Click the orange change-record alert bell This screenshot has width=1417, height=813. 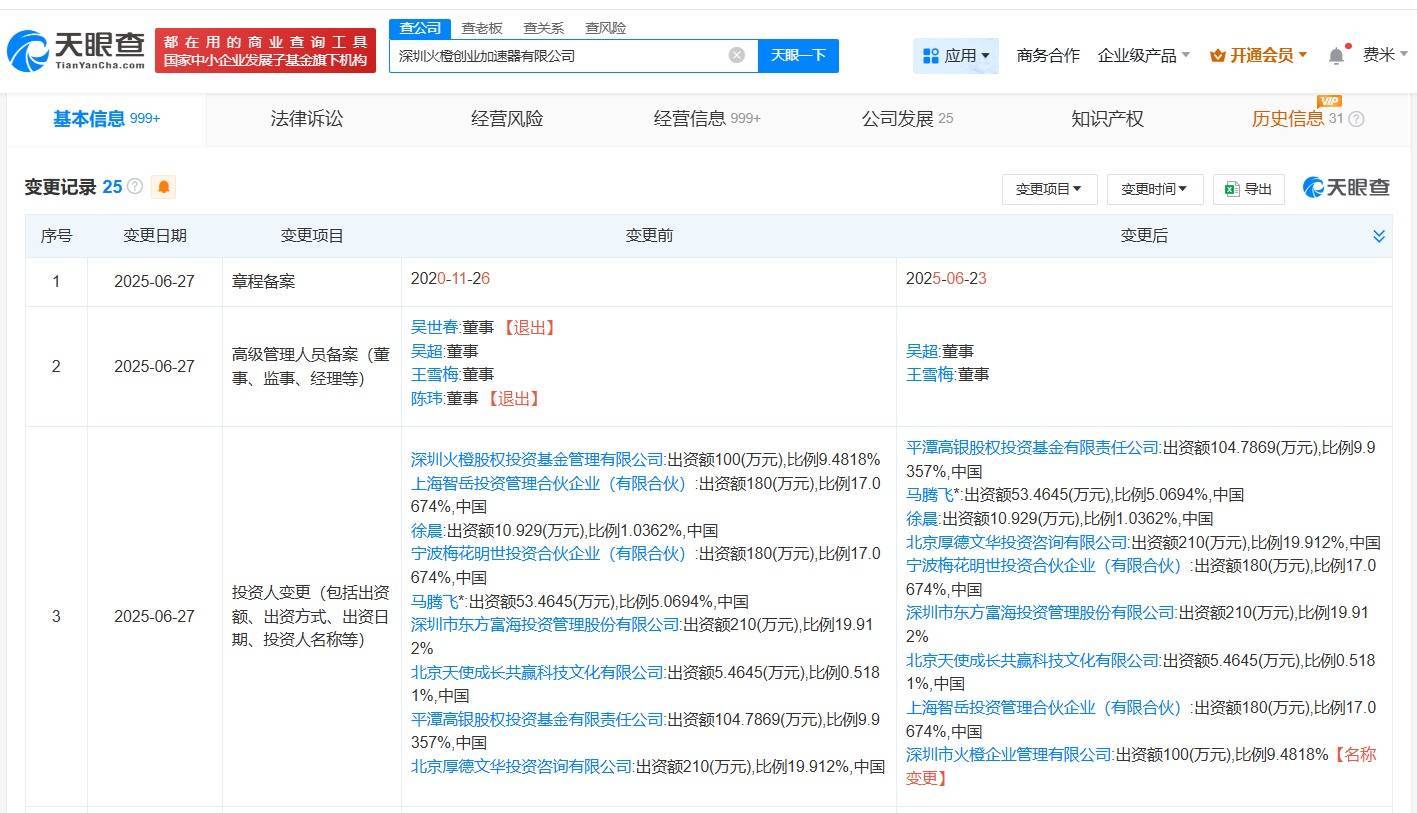(x=163, y=187)
